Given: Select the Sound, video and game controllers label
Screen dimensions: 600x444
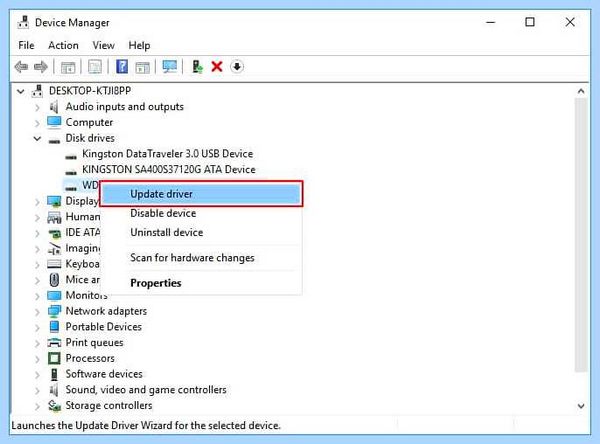Looking at the screenshot, I should click(146, 390).
